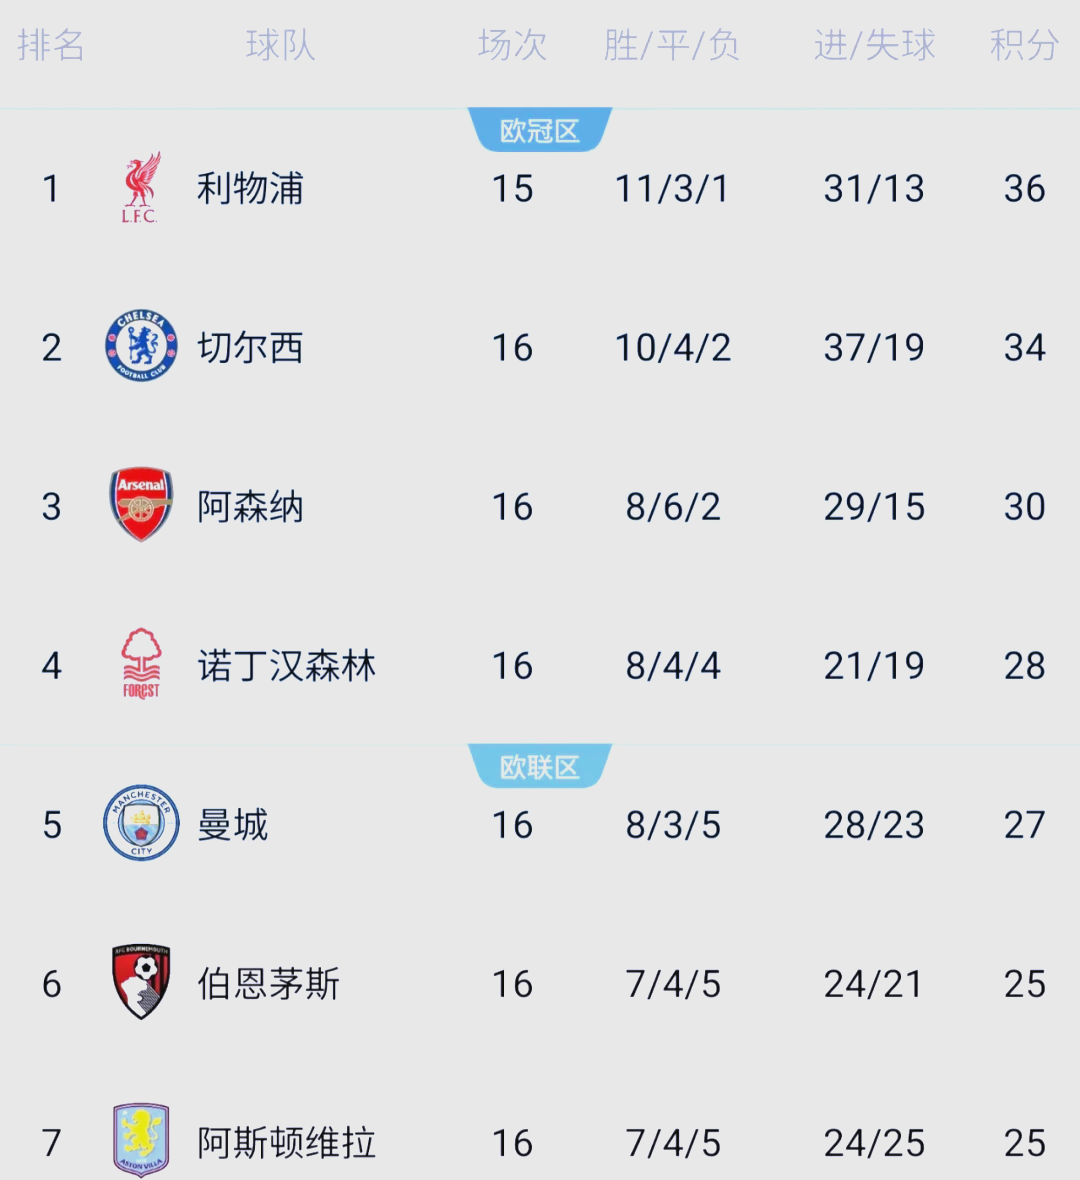Open team name 切尔西

[250, 348]
